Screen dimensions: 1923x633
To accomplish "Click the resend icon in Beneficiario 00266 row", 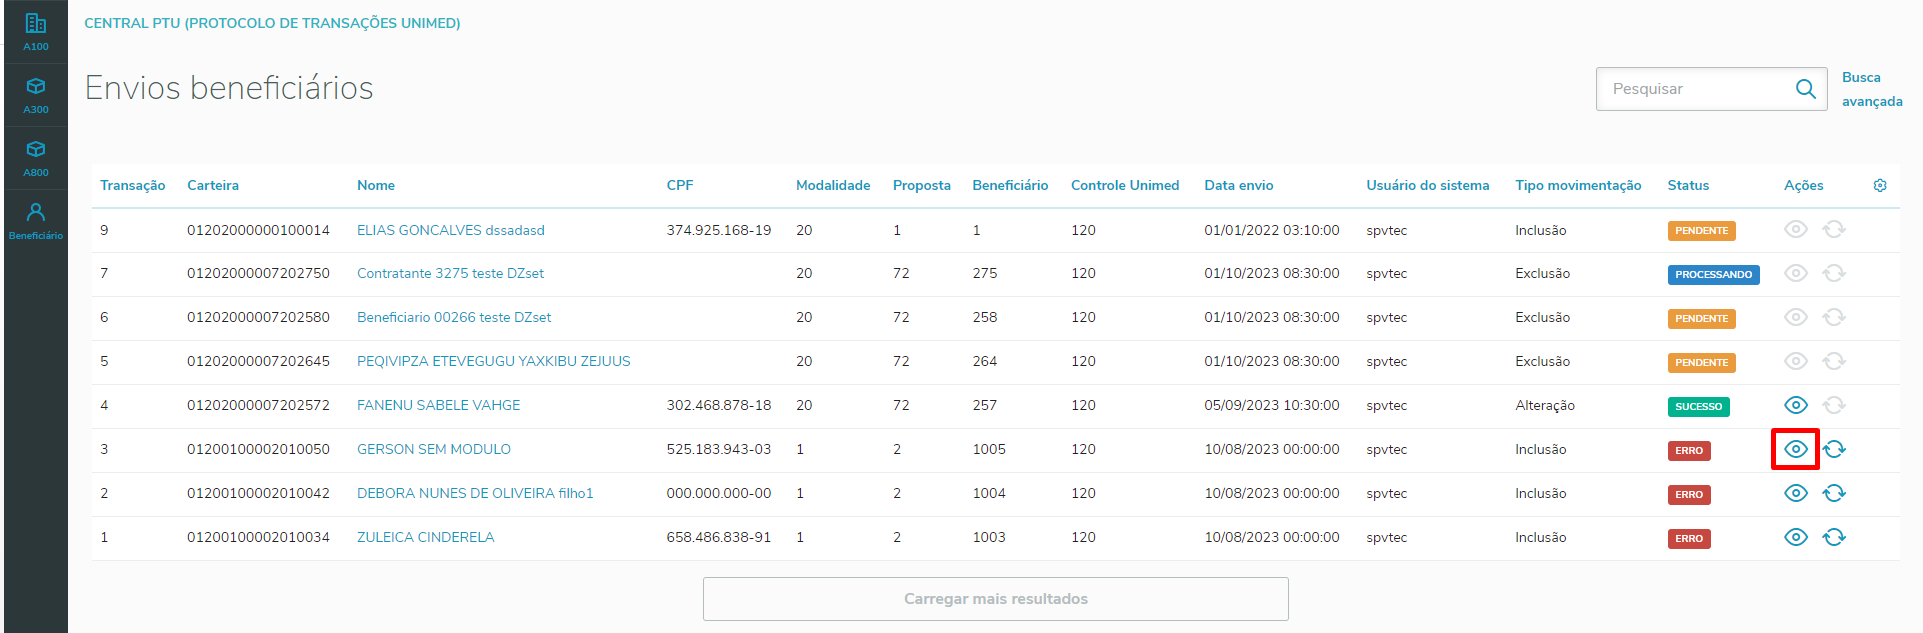I will [1834, 317].
